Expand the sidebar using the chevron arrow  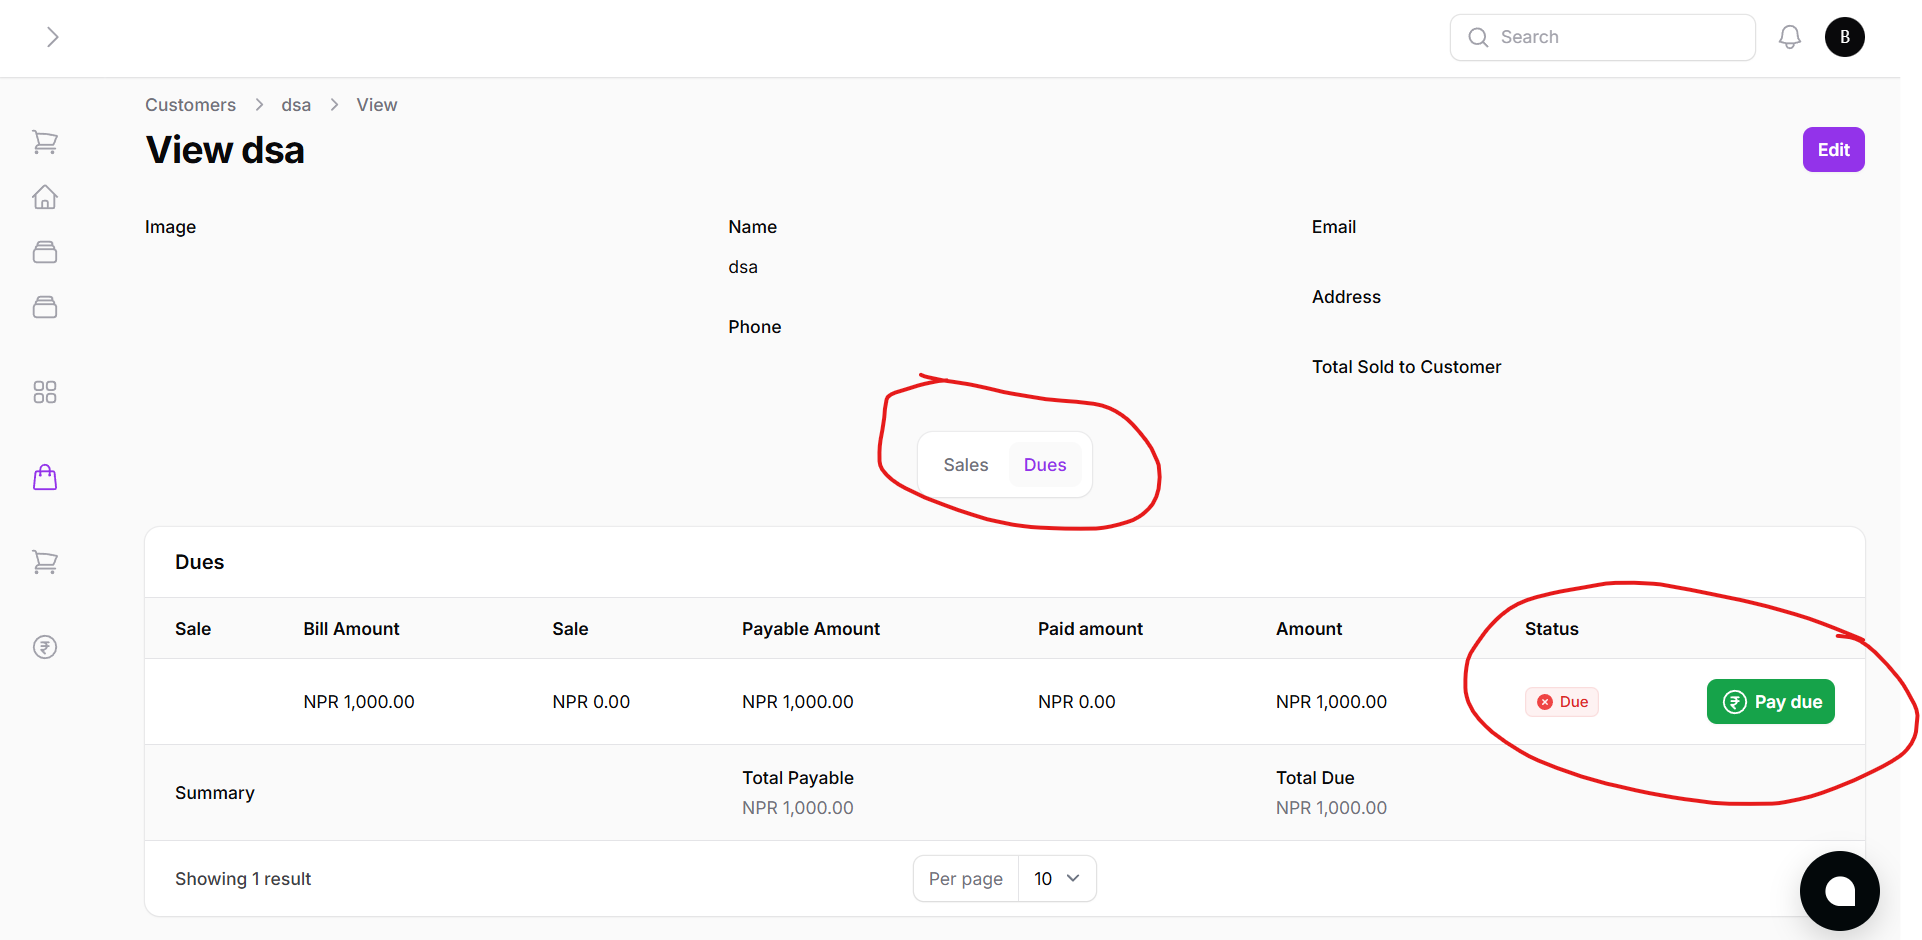pos(52,36)
